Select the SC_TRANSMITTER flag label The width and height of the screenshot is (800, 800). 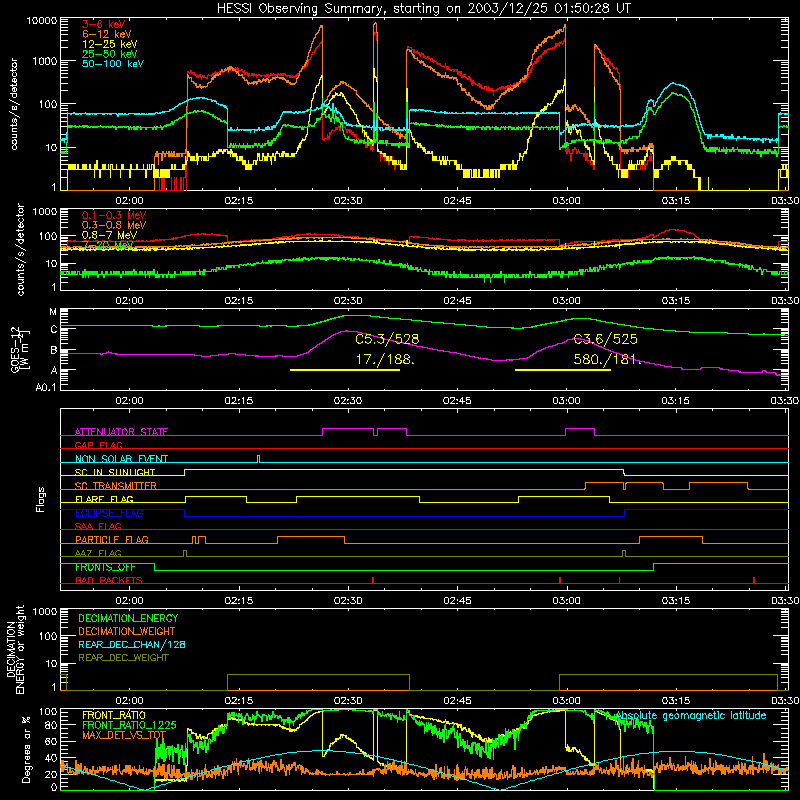[116, 486]
